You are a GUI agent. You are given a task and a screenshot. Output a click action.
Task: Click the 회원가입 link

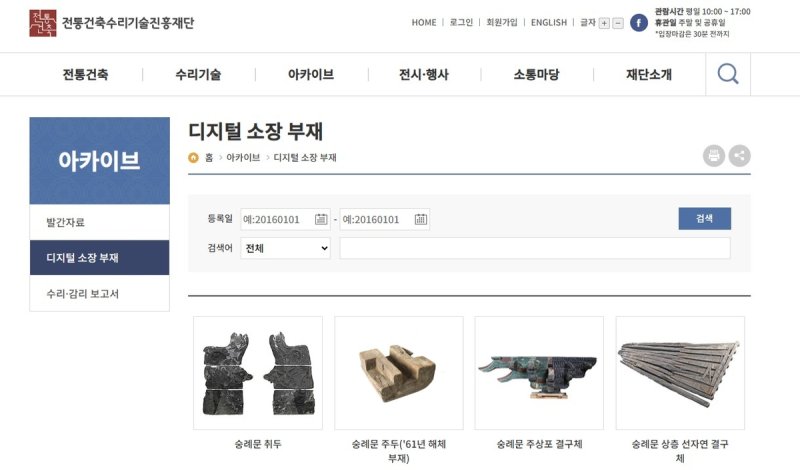point(502,22)
